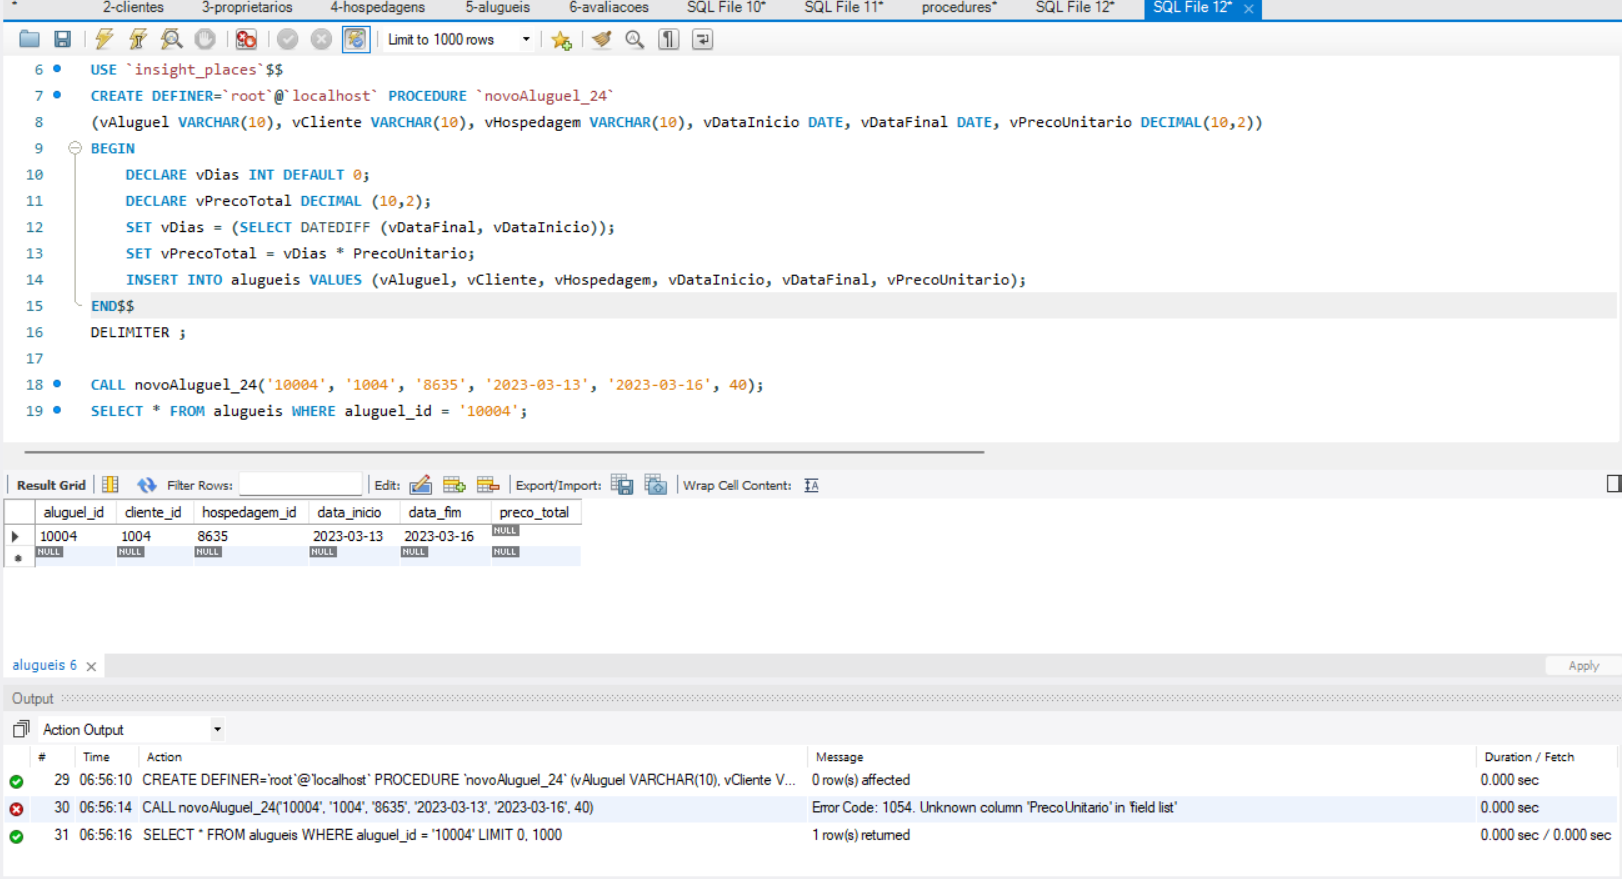
Task: Sort by data_fim column header
Action: click(x=435, y=512)
